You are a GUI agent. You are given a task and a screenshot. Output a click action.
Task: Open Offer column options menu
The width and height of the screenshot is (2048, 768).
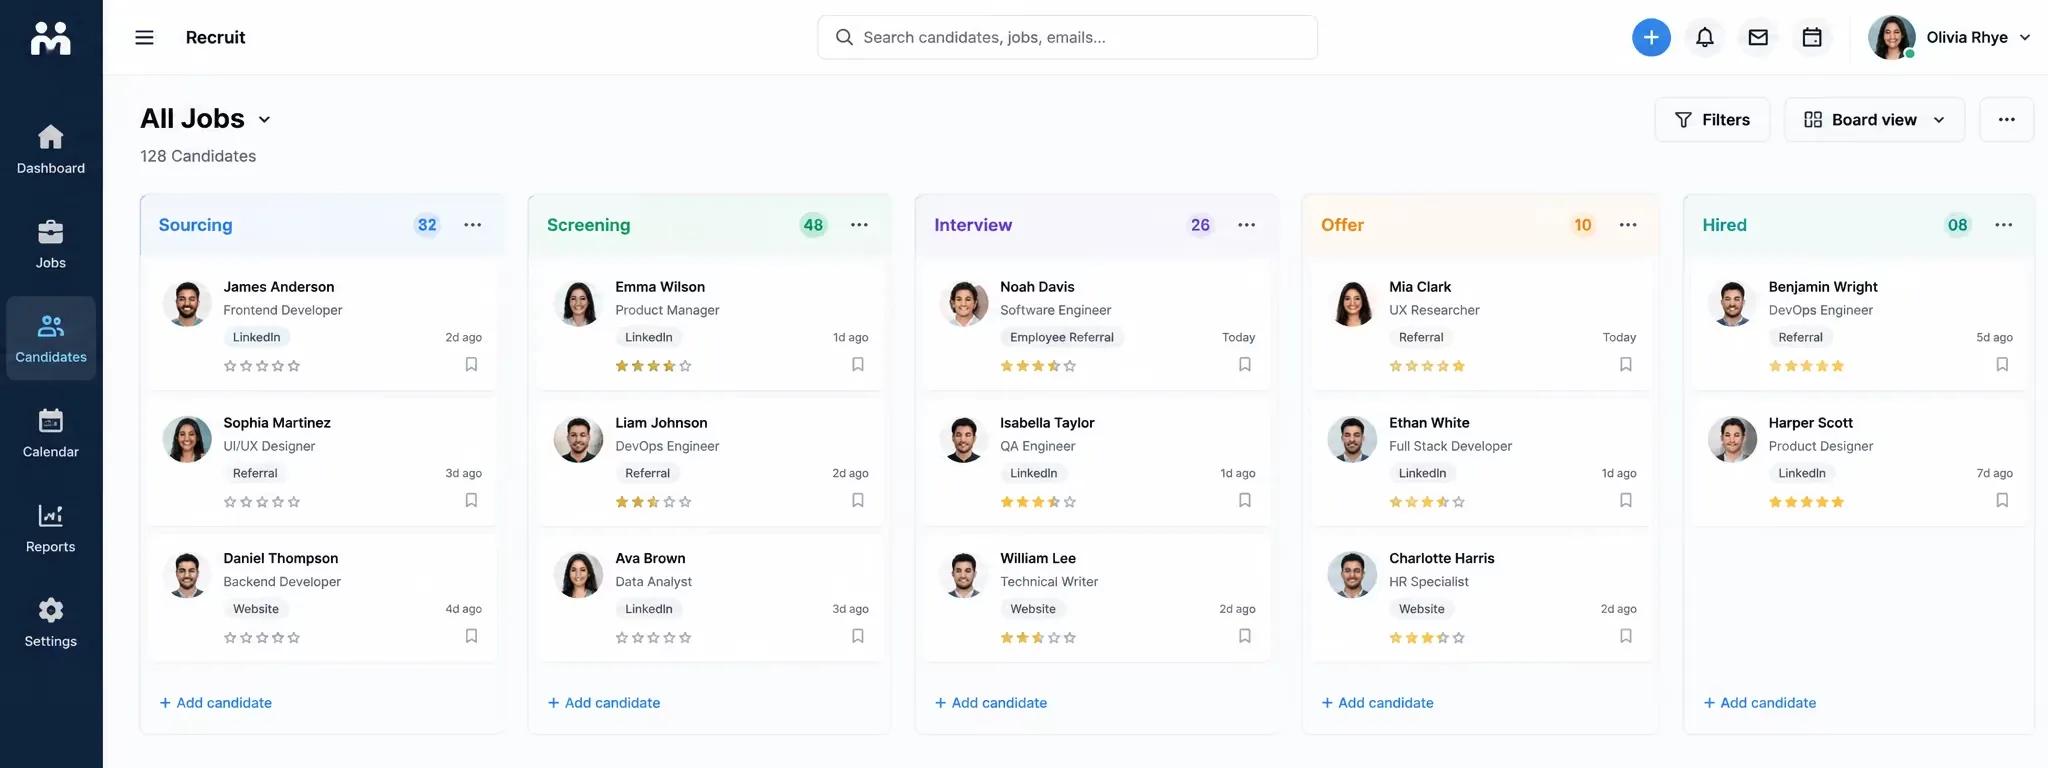pos(1628,225)
